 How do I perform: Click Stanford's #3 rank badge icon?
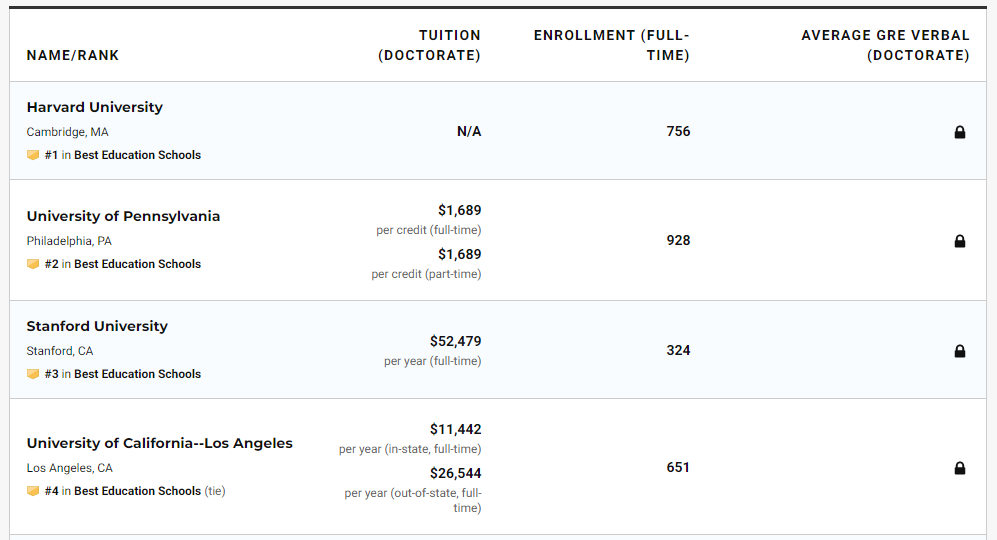point(33,374)
